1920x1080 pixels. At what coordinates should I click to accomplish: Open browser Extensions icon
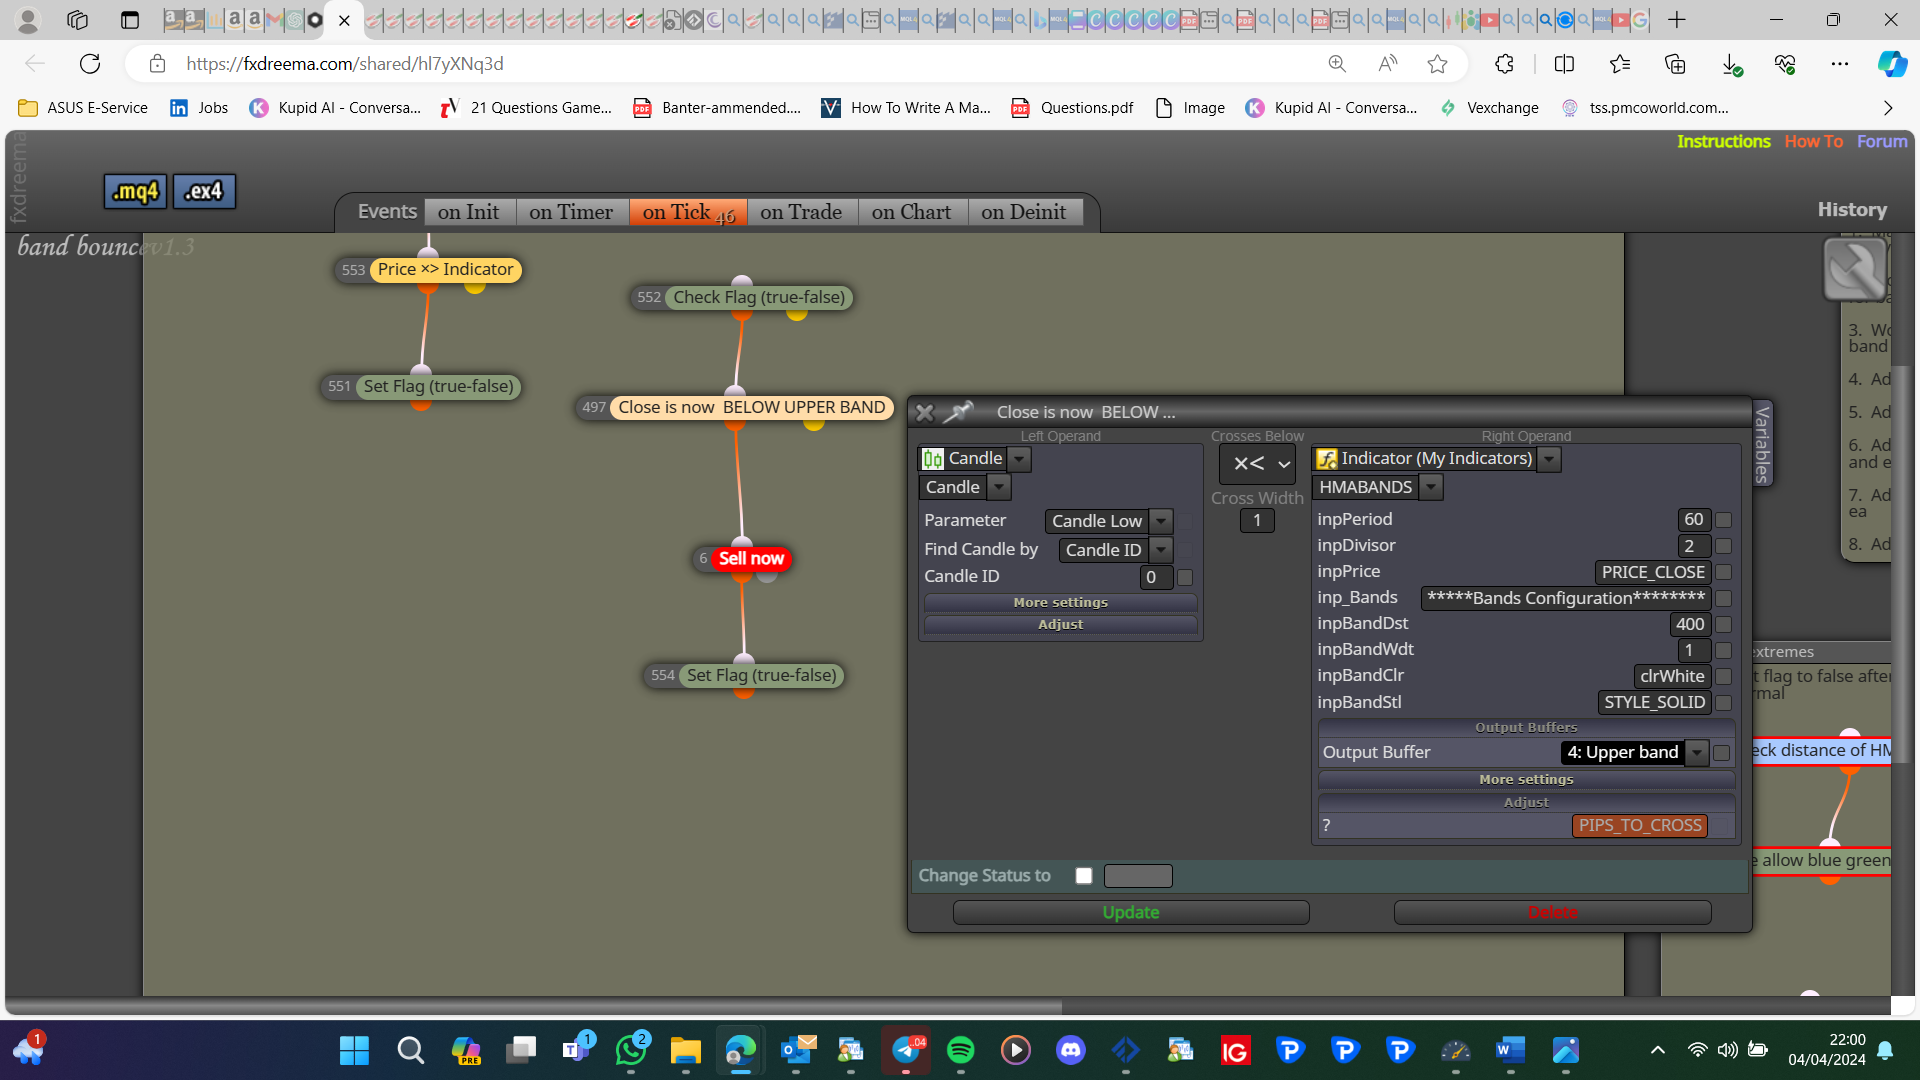(x=1504, y=64)
